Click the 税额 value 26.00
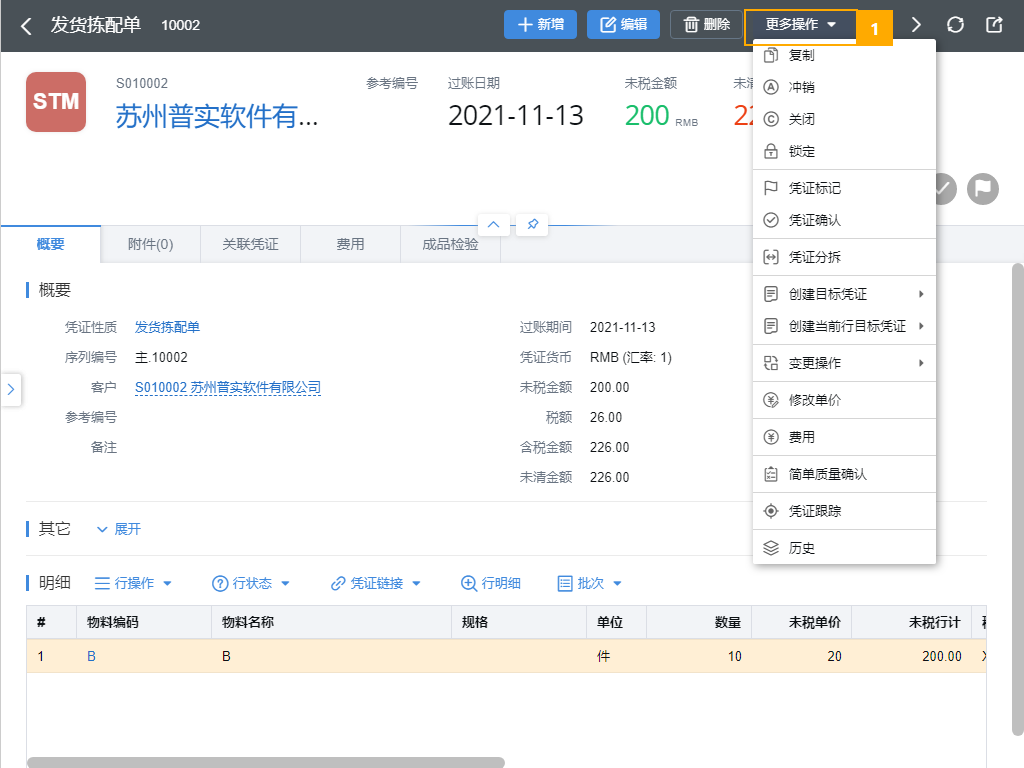This screenshot has width=1024, height=768. coord(606,418)
